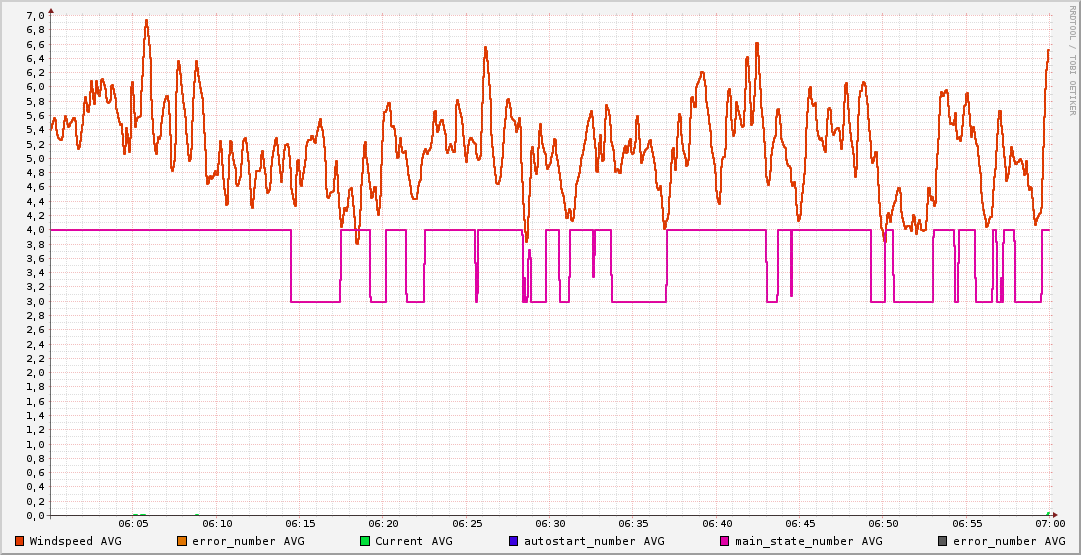Click the magenta main_state_number legend swatch
Image resolution: width=1081 pixels, height=555 pixels.
tap(725, 541)
